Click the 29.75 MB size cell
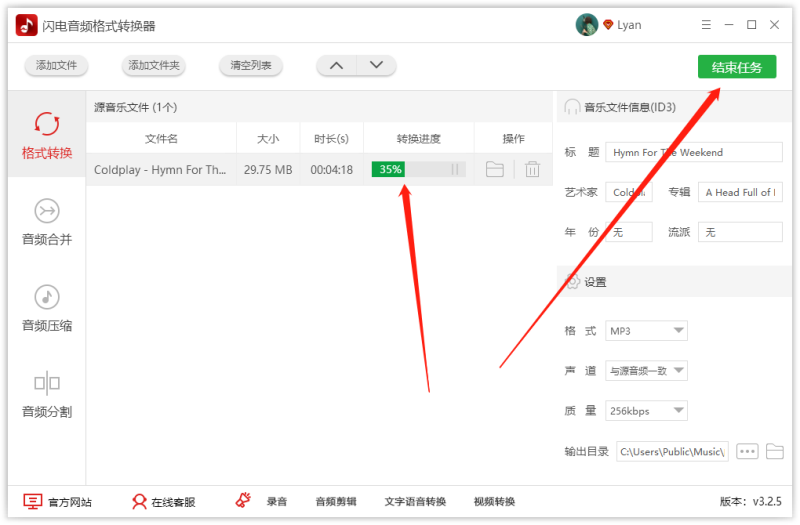The image size is (800, 525). [268, 170]
